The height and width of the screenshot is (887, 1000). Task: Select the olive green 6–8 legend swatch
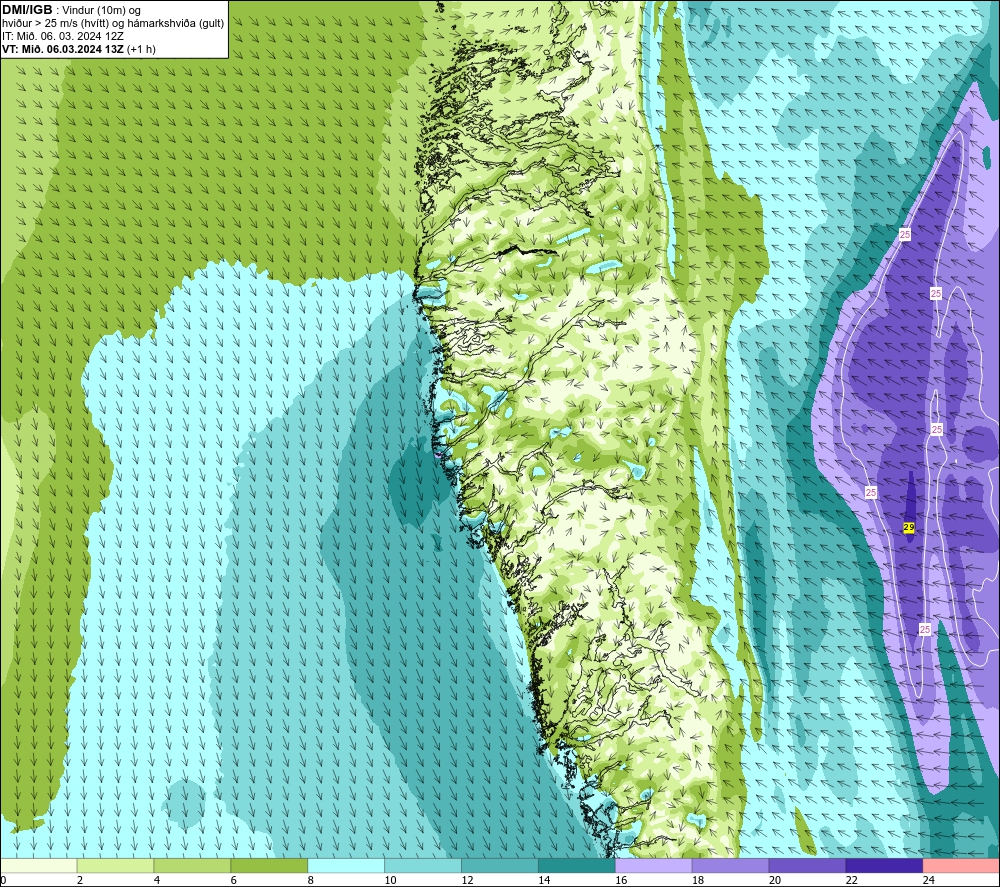click(269, 865)
